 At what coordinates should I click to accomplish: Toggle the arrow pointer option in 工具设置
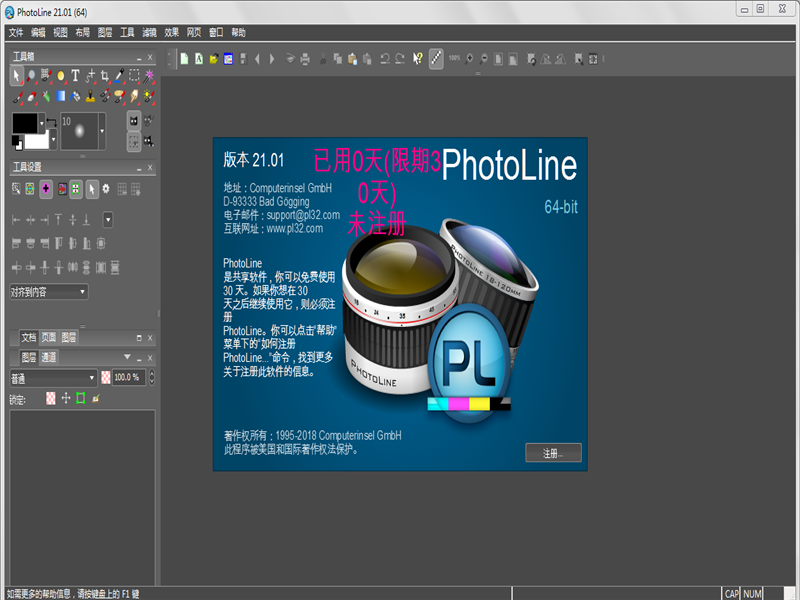[x=92, y=189]
